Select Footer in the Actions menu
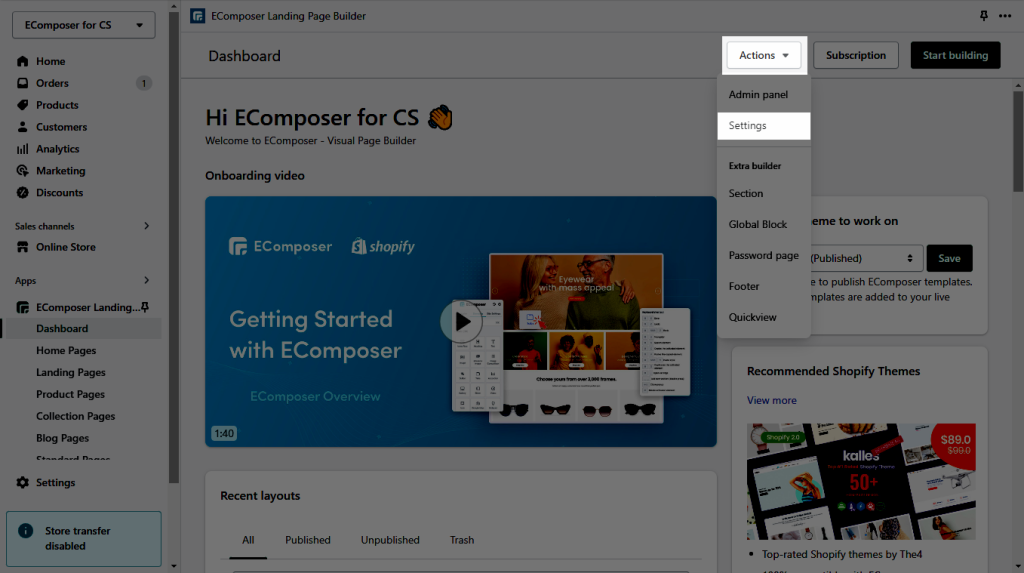This screenshot has width=1024, height=573. (744, 286)
